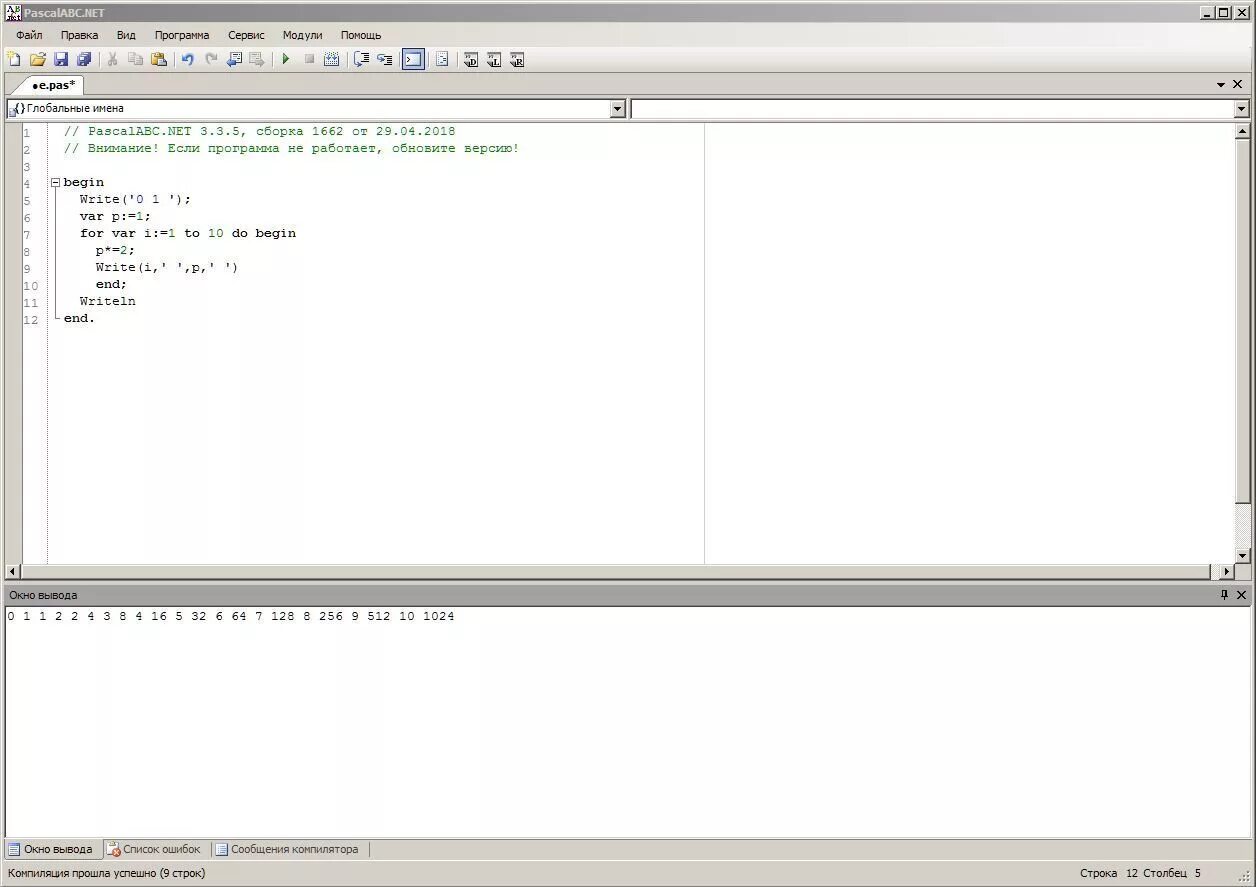Copy selection with the toolbar copy icon
This screenshot has width=1256, height=887.
pos(135,60)
